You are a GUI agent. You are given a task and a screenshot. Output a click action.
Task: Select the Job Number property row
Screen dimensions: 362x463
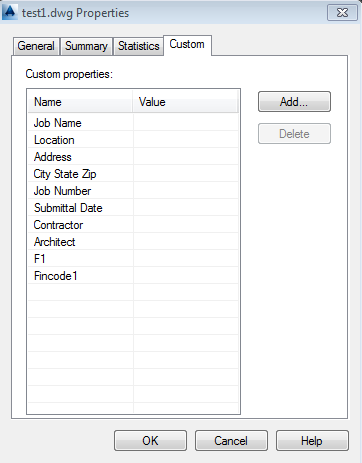[133, 191]
